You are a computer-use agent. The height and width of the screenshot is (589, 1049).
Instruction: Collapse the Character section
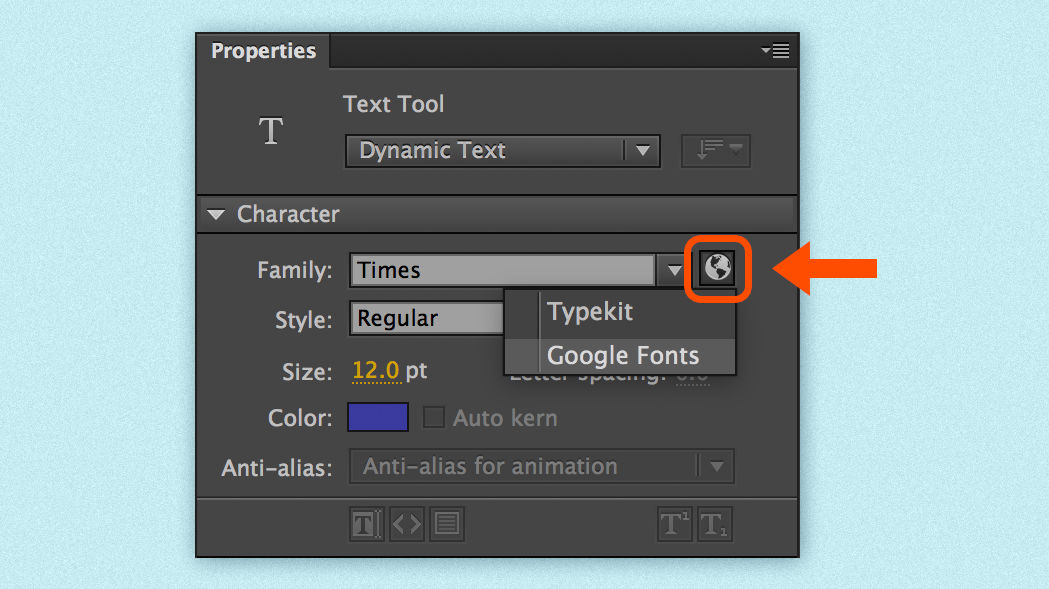(216, 214)
